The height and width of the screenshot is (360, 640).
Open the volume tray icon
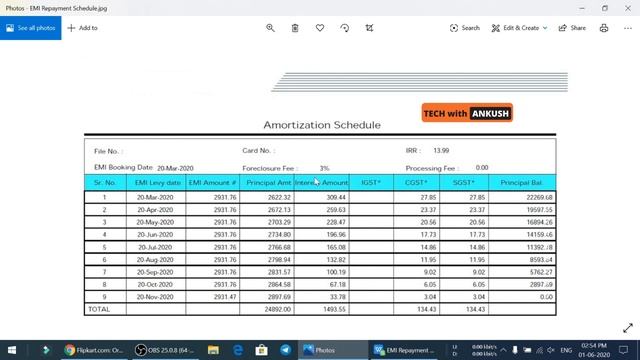551,350
